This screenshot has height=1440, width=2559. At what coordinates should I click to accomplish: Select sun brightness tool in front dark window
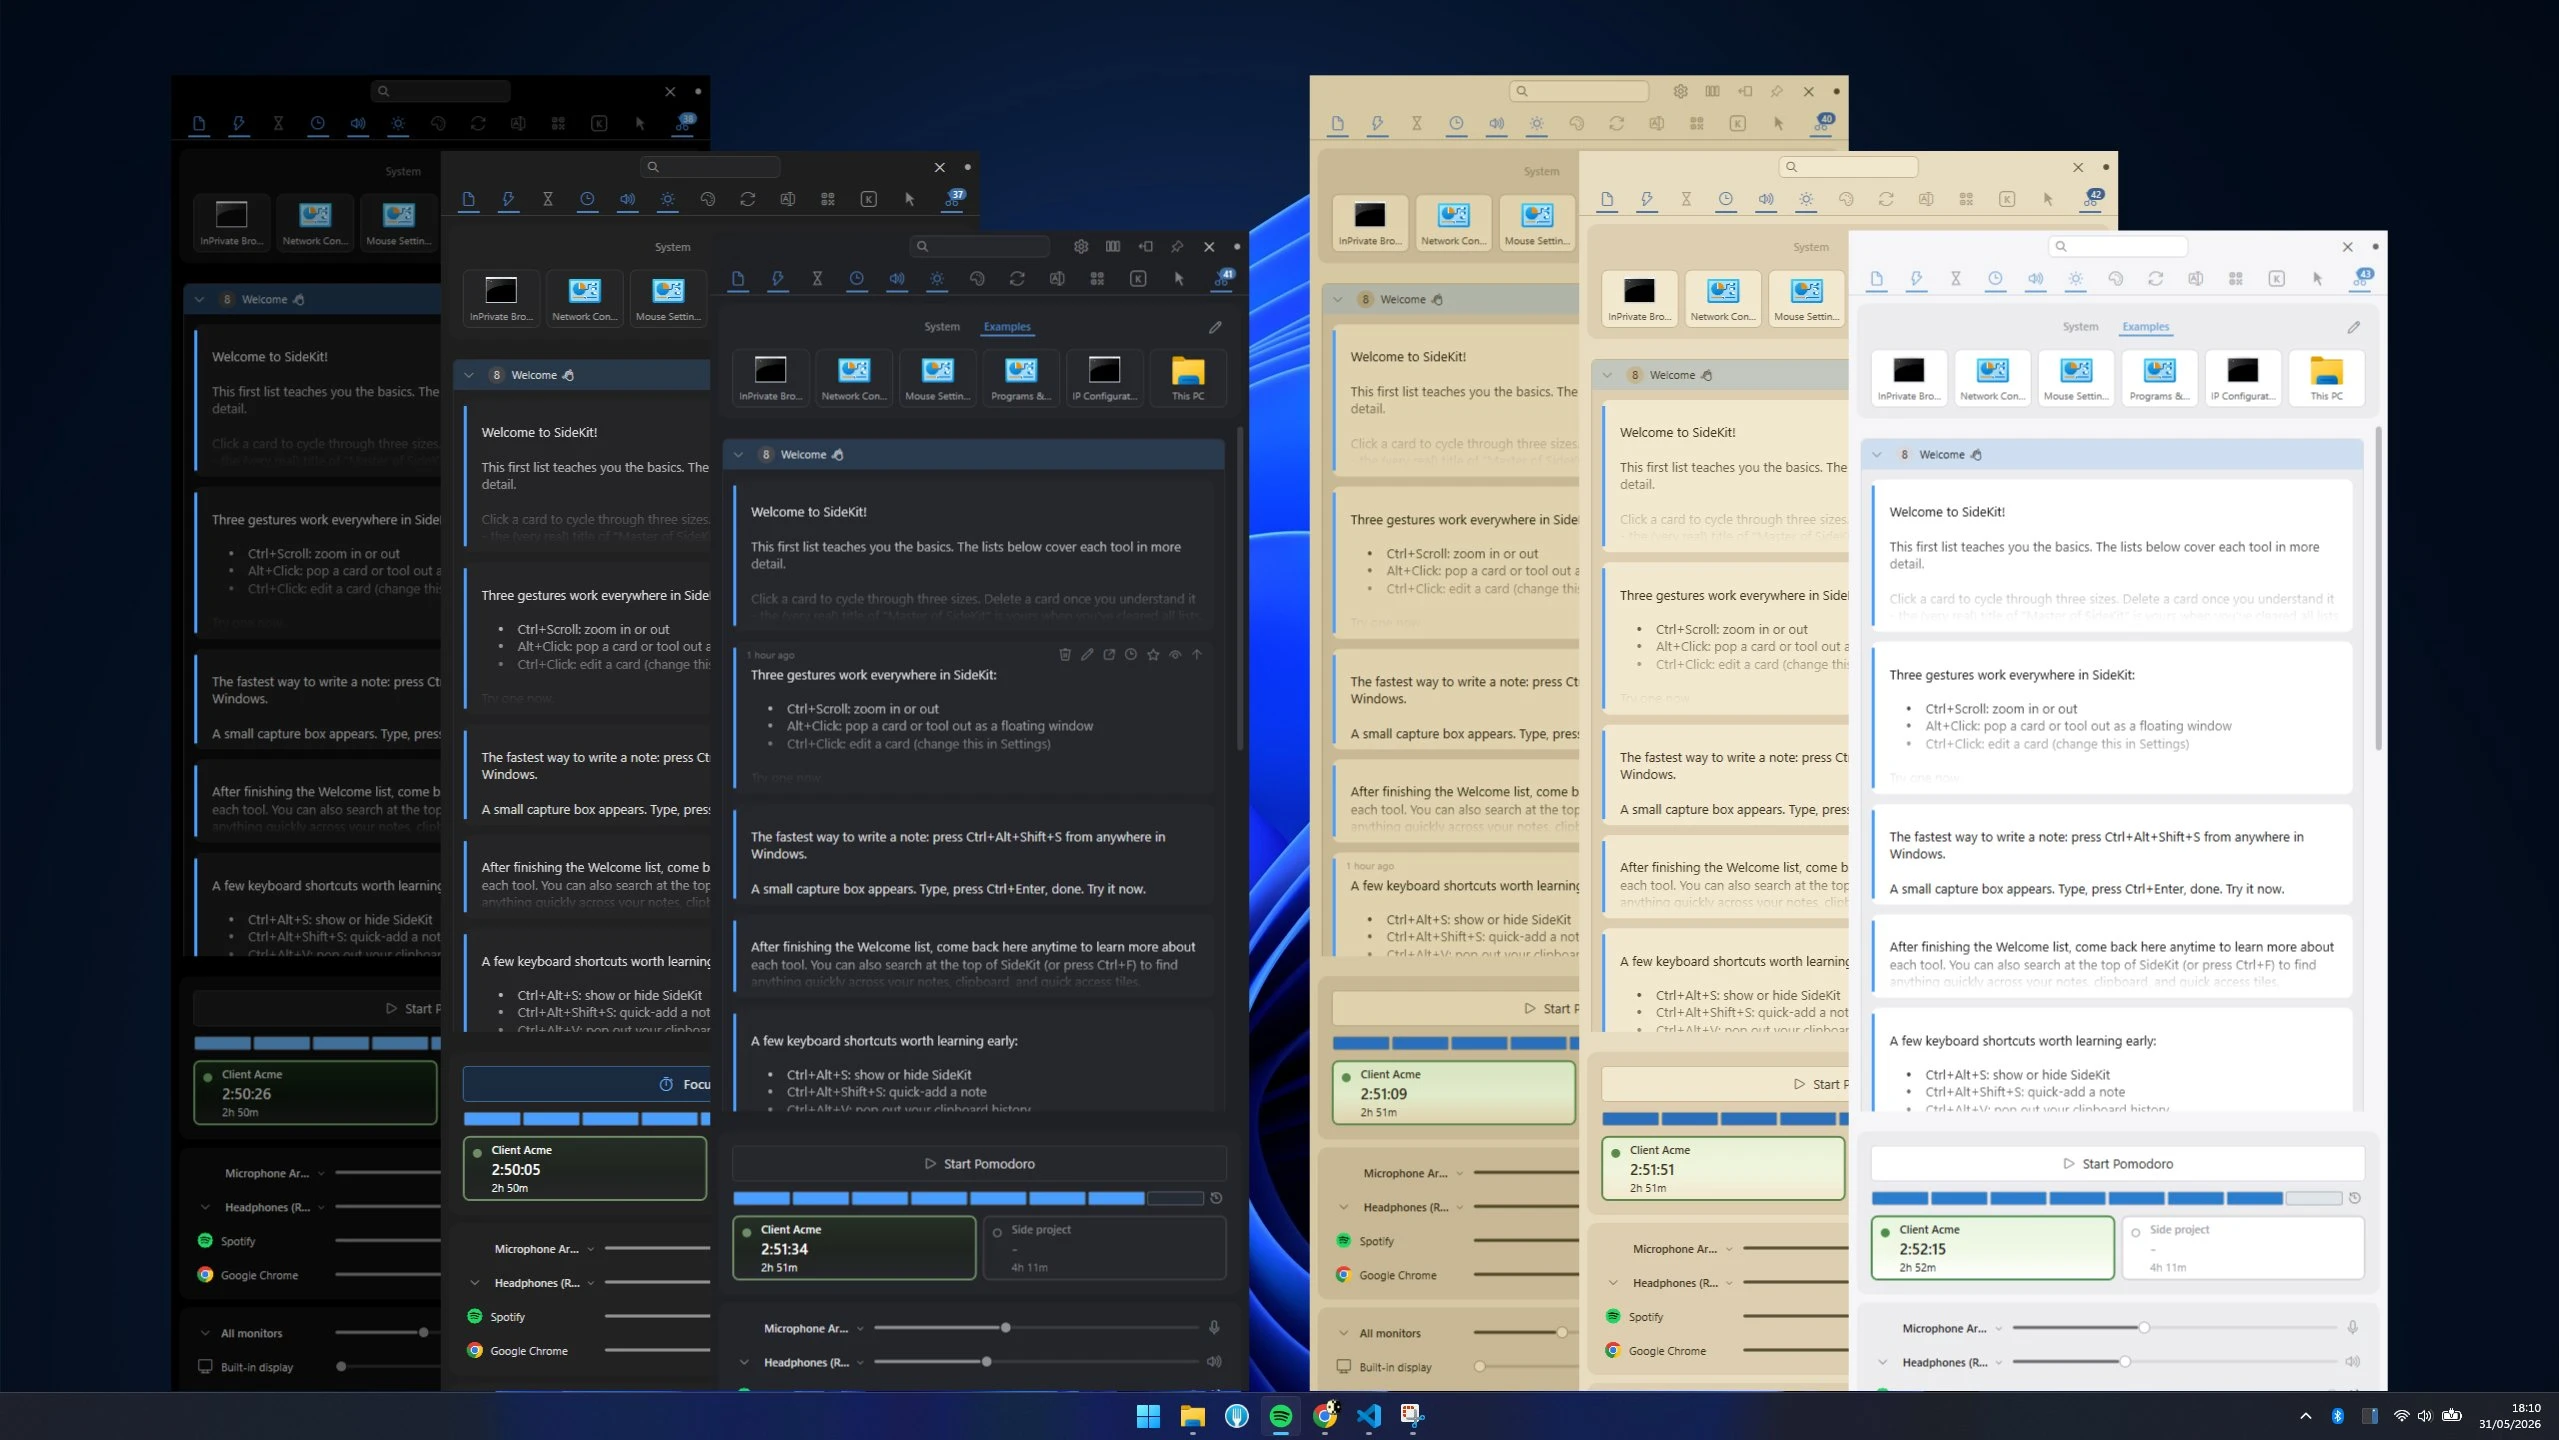(x=937, y=279)
